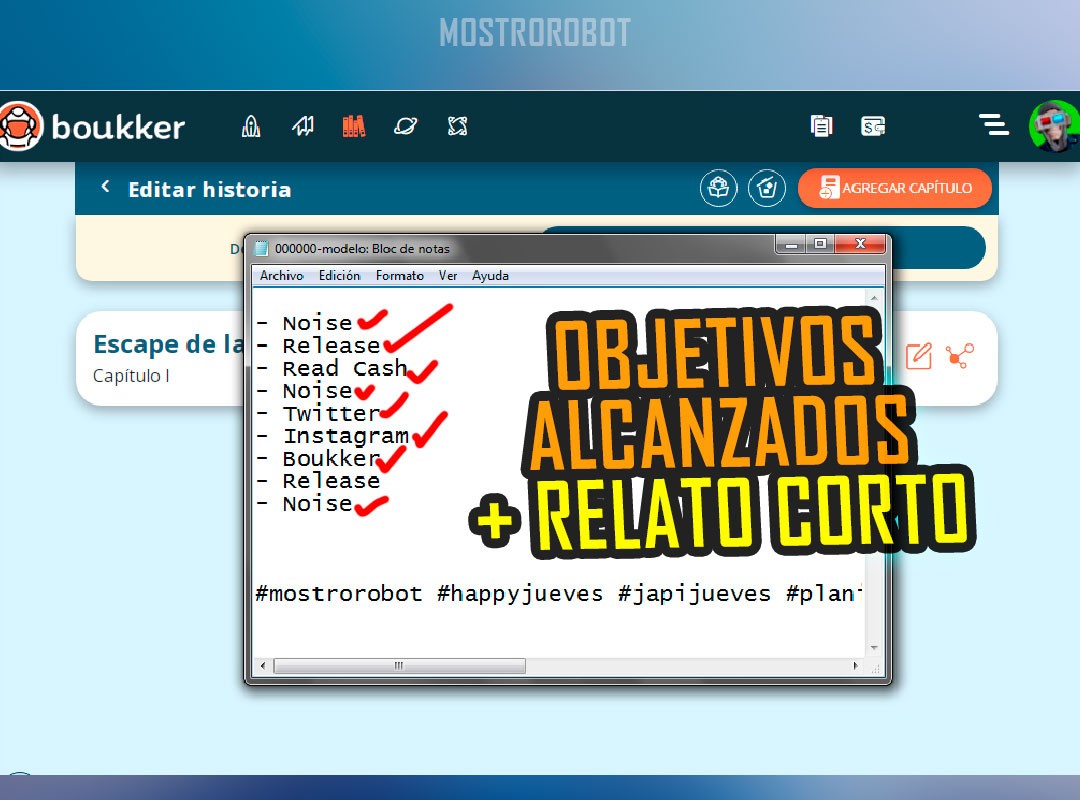
Task: Open the planet icon in navbar
Action: (x=406, y=126)
